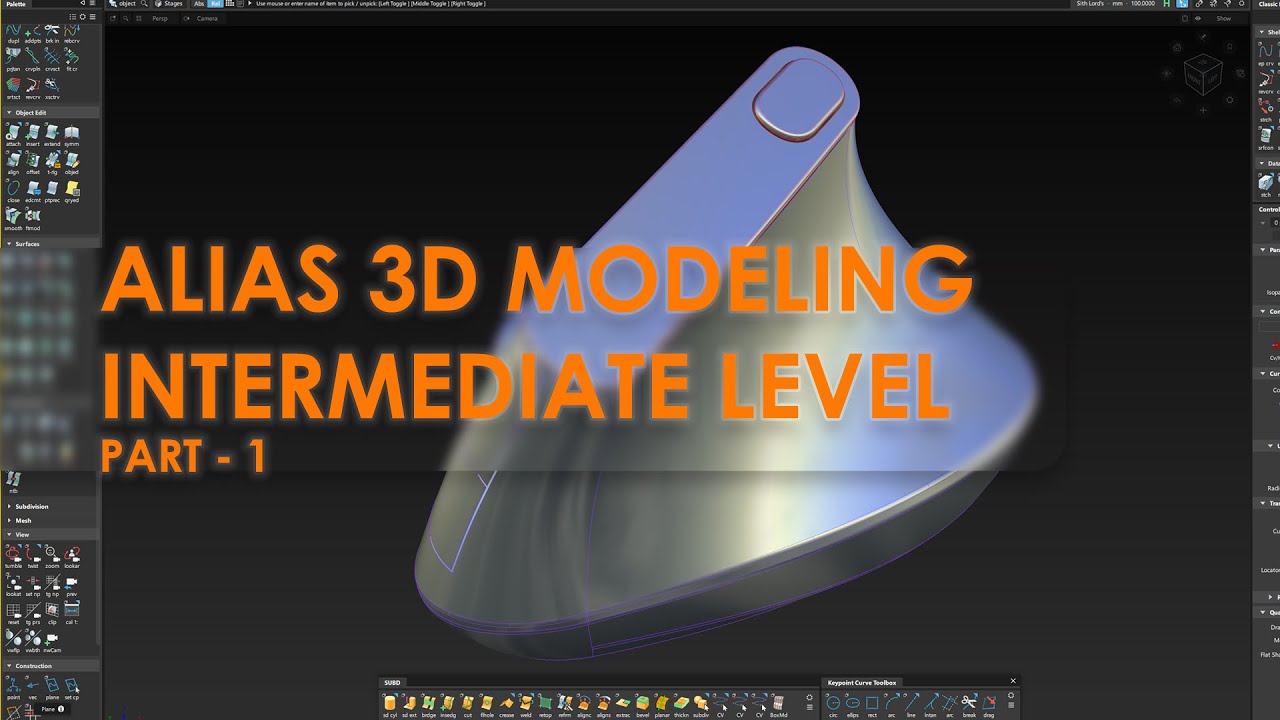Screen dimensions: 1280x720
Task: Click the Show button in viewport header
Action: (x=1224, y=18)
